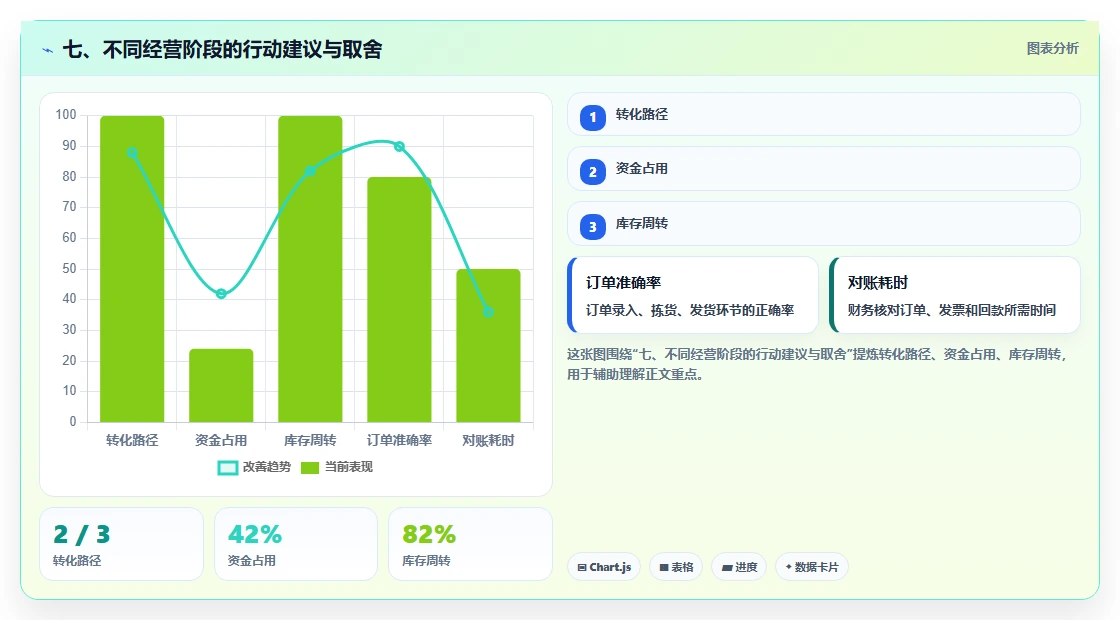Image resolution: width=1120 pixels, height=620 pixels.
Task: Click the short 资金占用 bar in chart
Action: pyautogui.click(x=221, y=386)
